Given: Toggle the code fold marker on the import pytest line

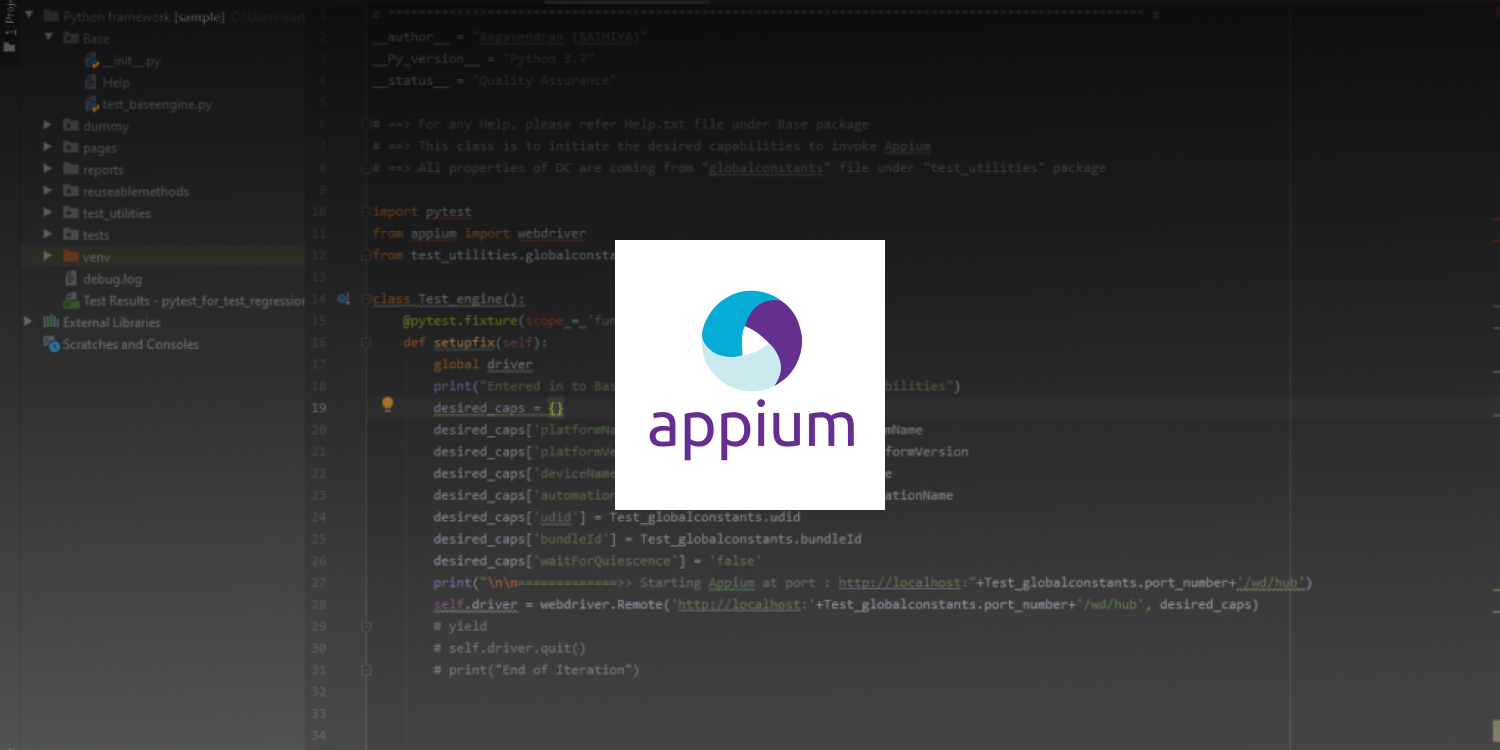Looking at the screenshot, I should tap(366, 212).
